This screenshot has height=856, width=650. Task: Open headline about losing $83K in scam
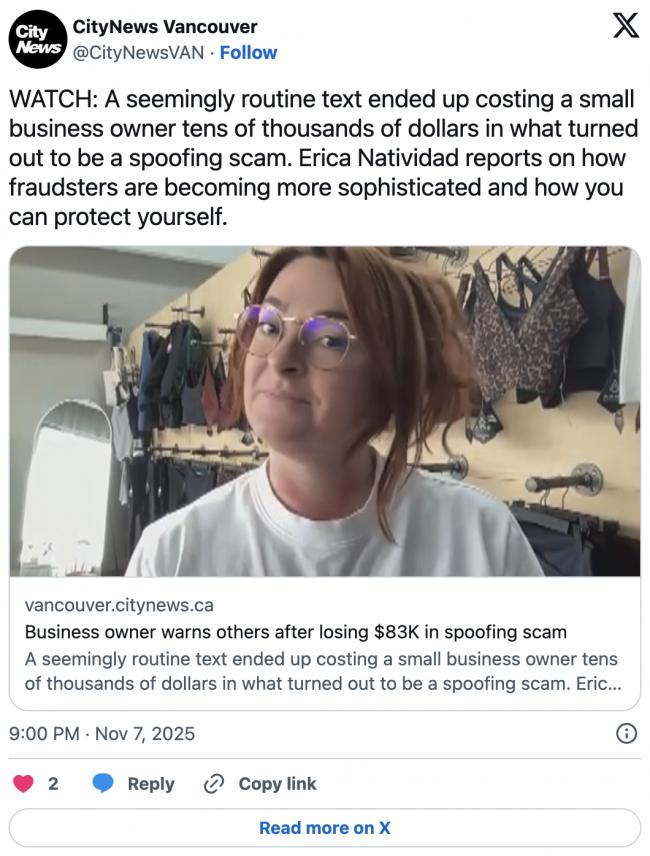click(295, 632)
